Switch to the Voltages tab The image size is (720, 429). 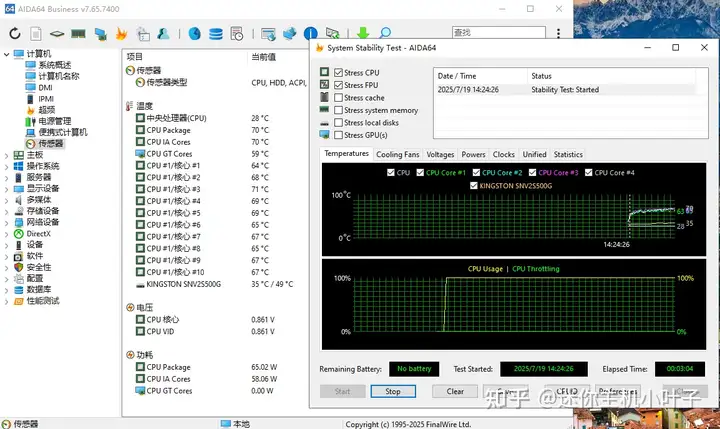(440, 154)
